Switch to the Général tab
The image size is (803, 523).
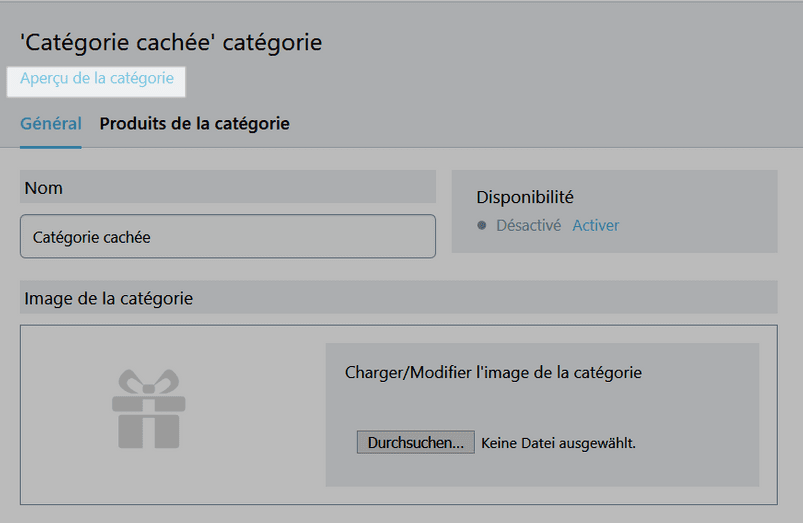(51, 123)
